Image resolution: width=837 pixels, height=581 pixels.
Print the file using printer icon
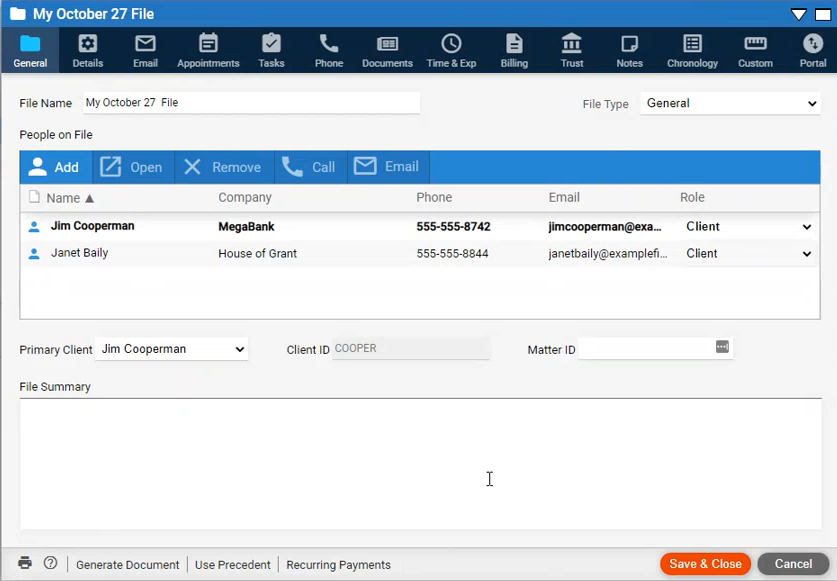25,563
